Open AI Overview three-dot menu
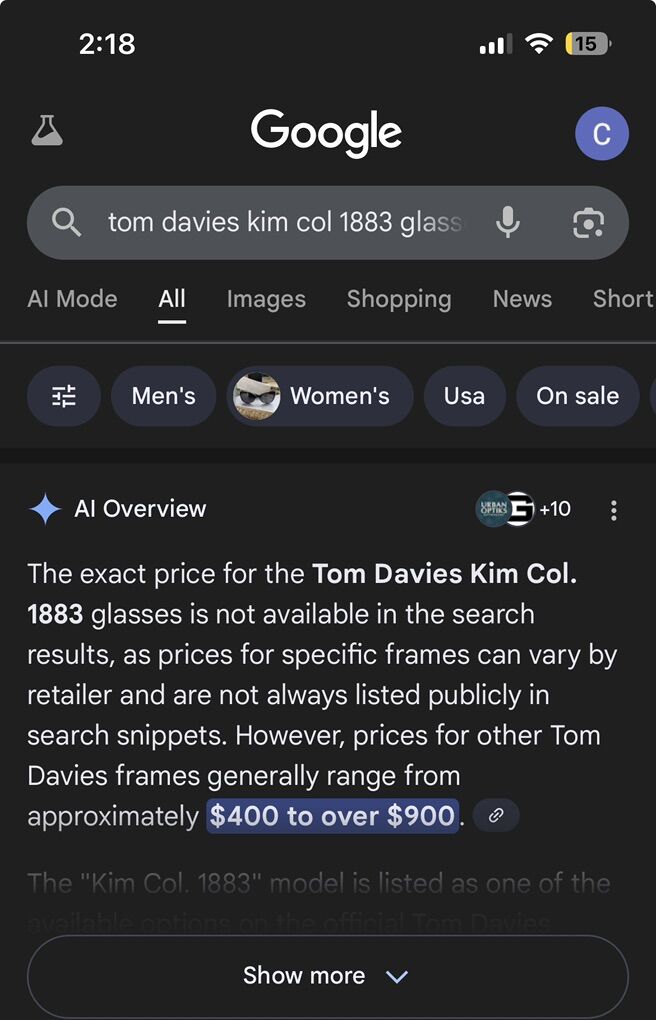This screenshot has height=1020, width=656. click(x=613, y=510)
